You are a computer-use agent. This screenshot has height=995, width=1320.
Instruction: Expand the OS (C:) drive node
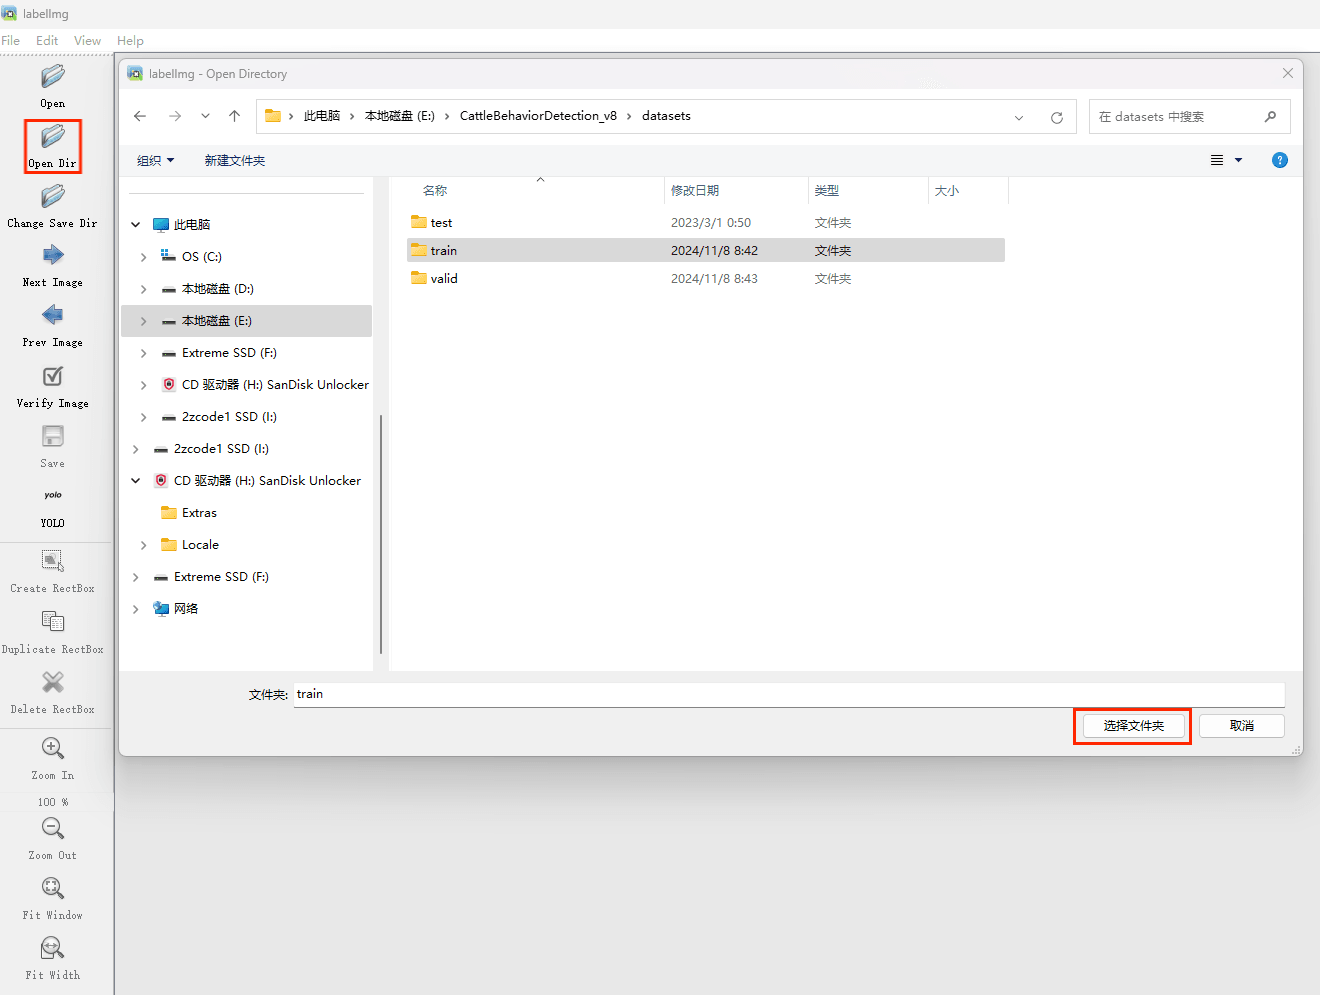[x=144, y=257]
